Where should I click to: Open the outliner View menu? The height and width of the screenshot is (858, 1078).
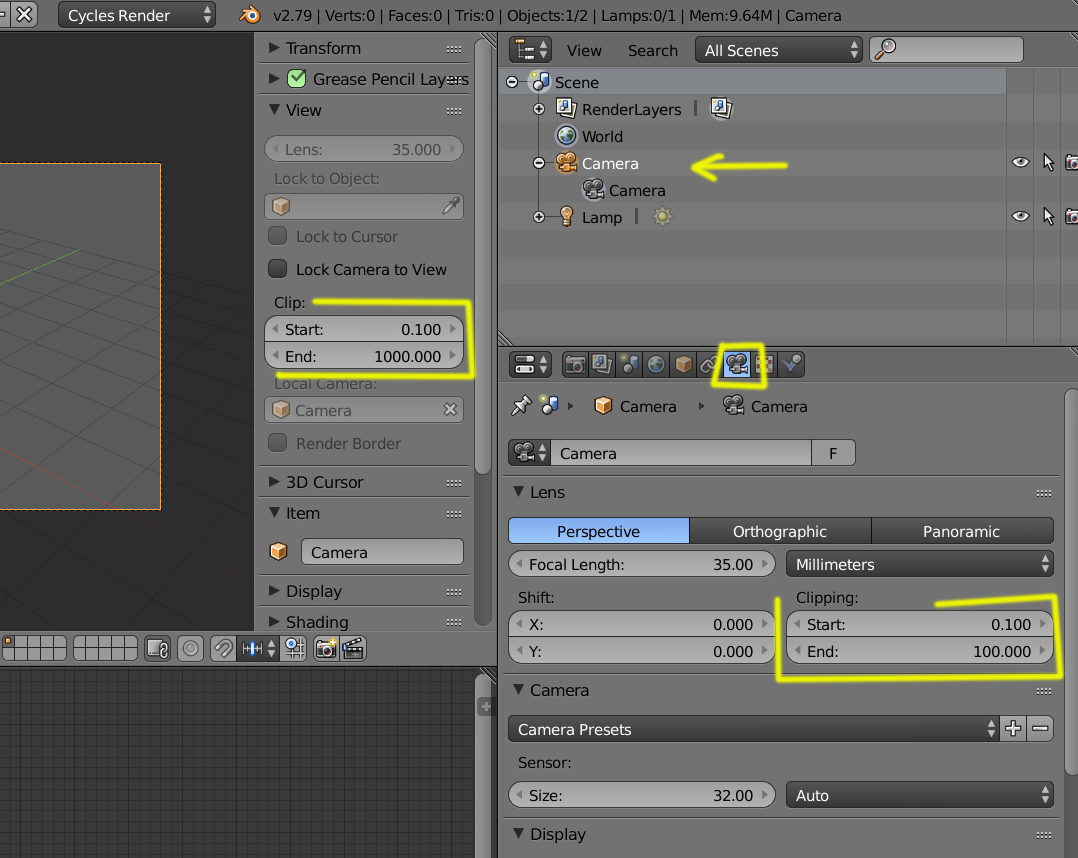click(x=584, y=50)
